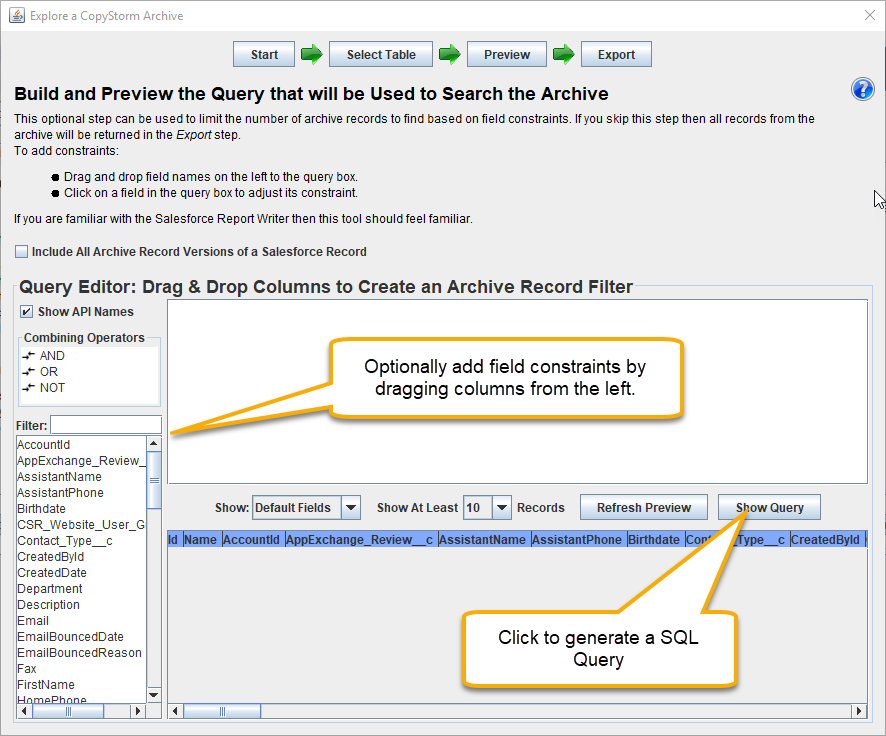This screenshot has height=736, width=886.
Task: Click into the Filter text field
Action: point(106,425)
